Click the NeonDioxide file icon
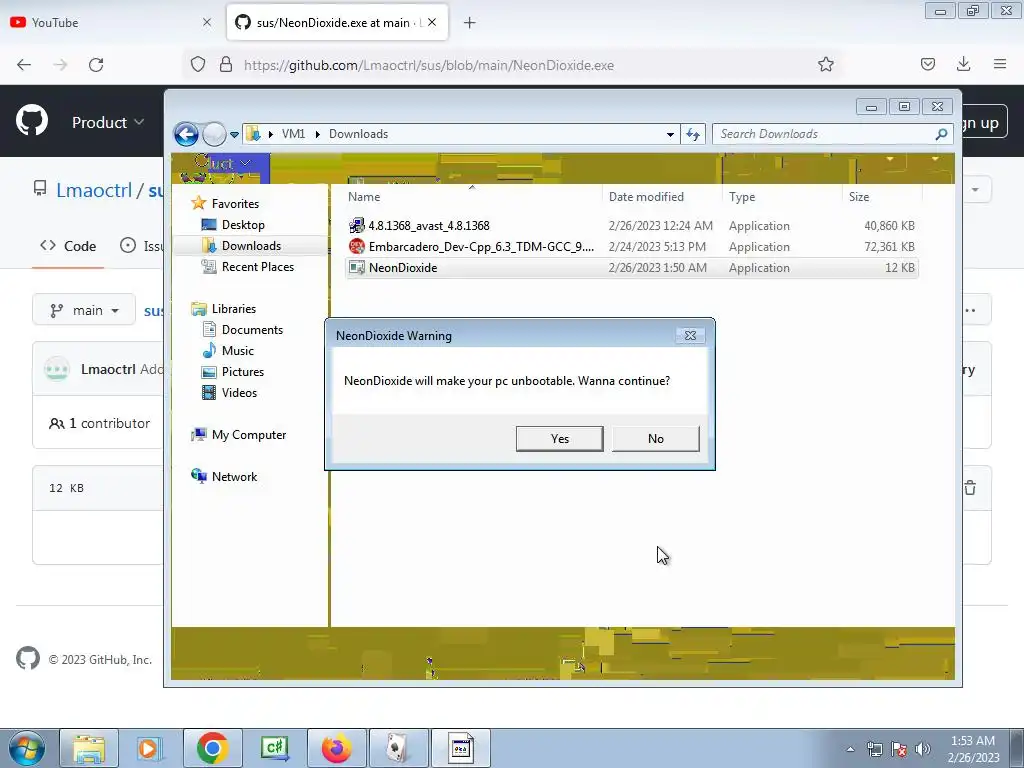Viewport: 1024px width, 768px height. point(357,268)
